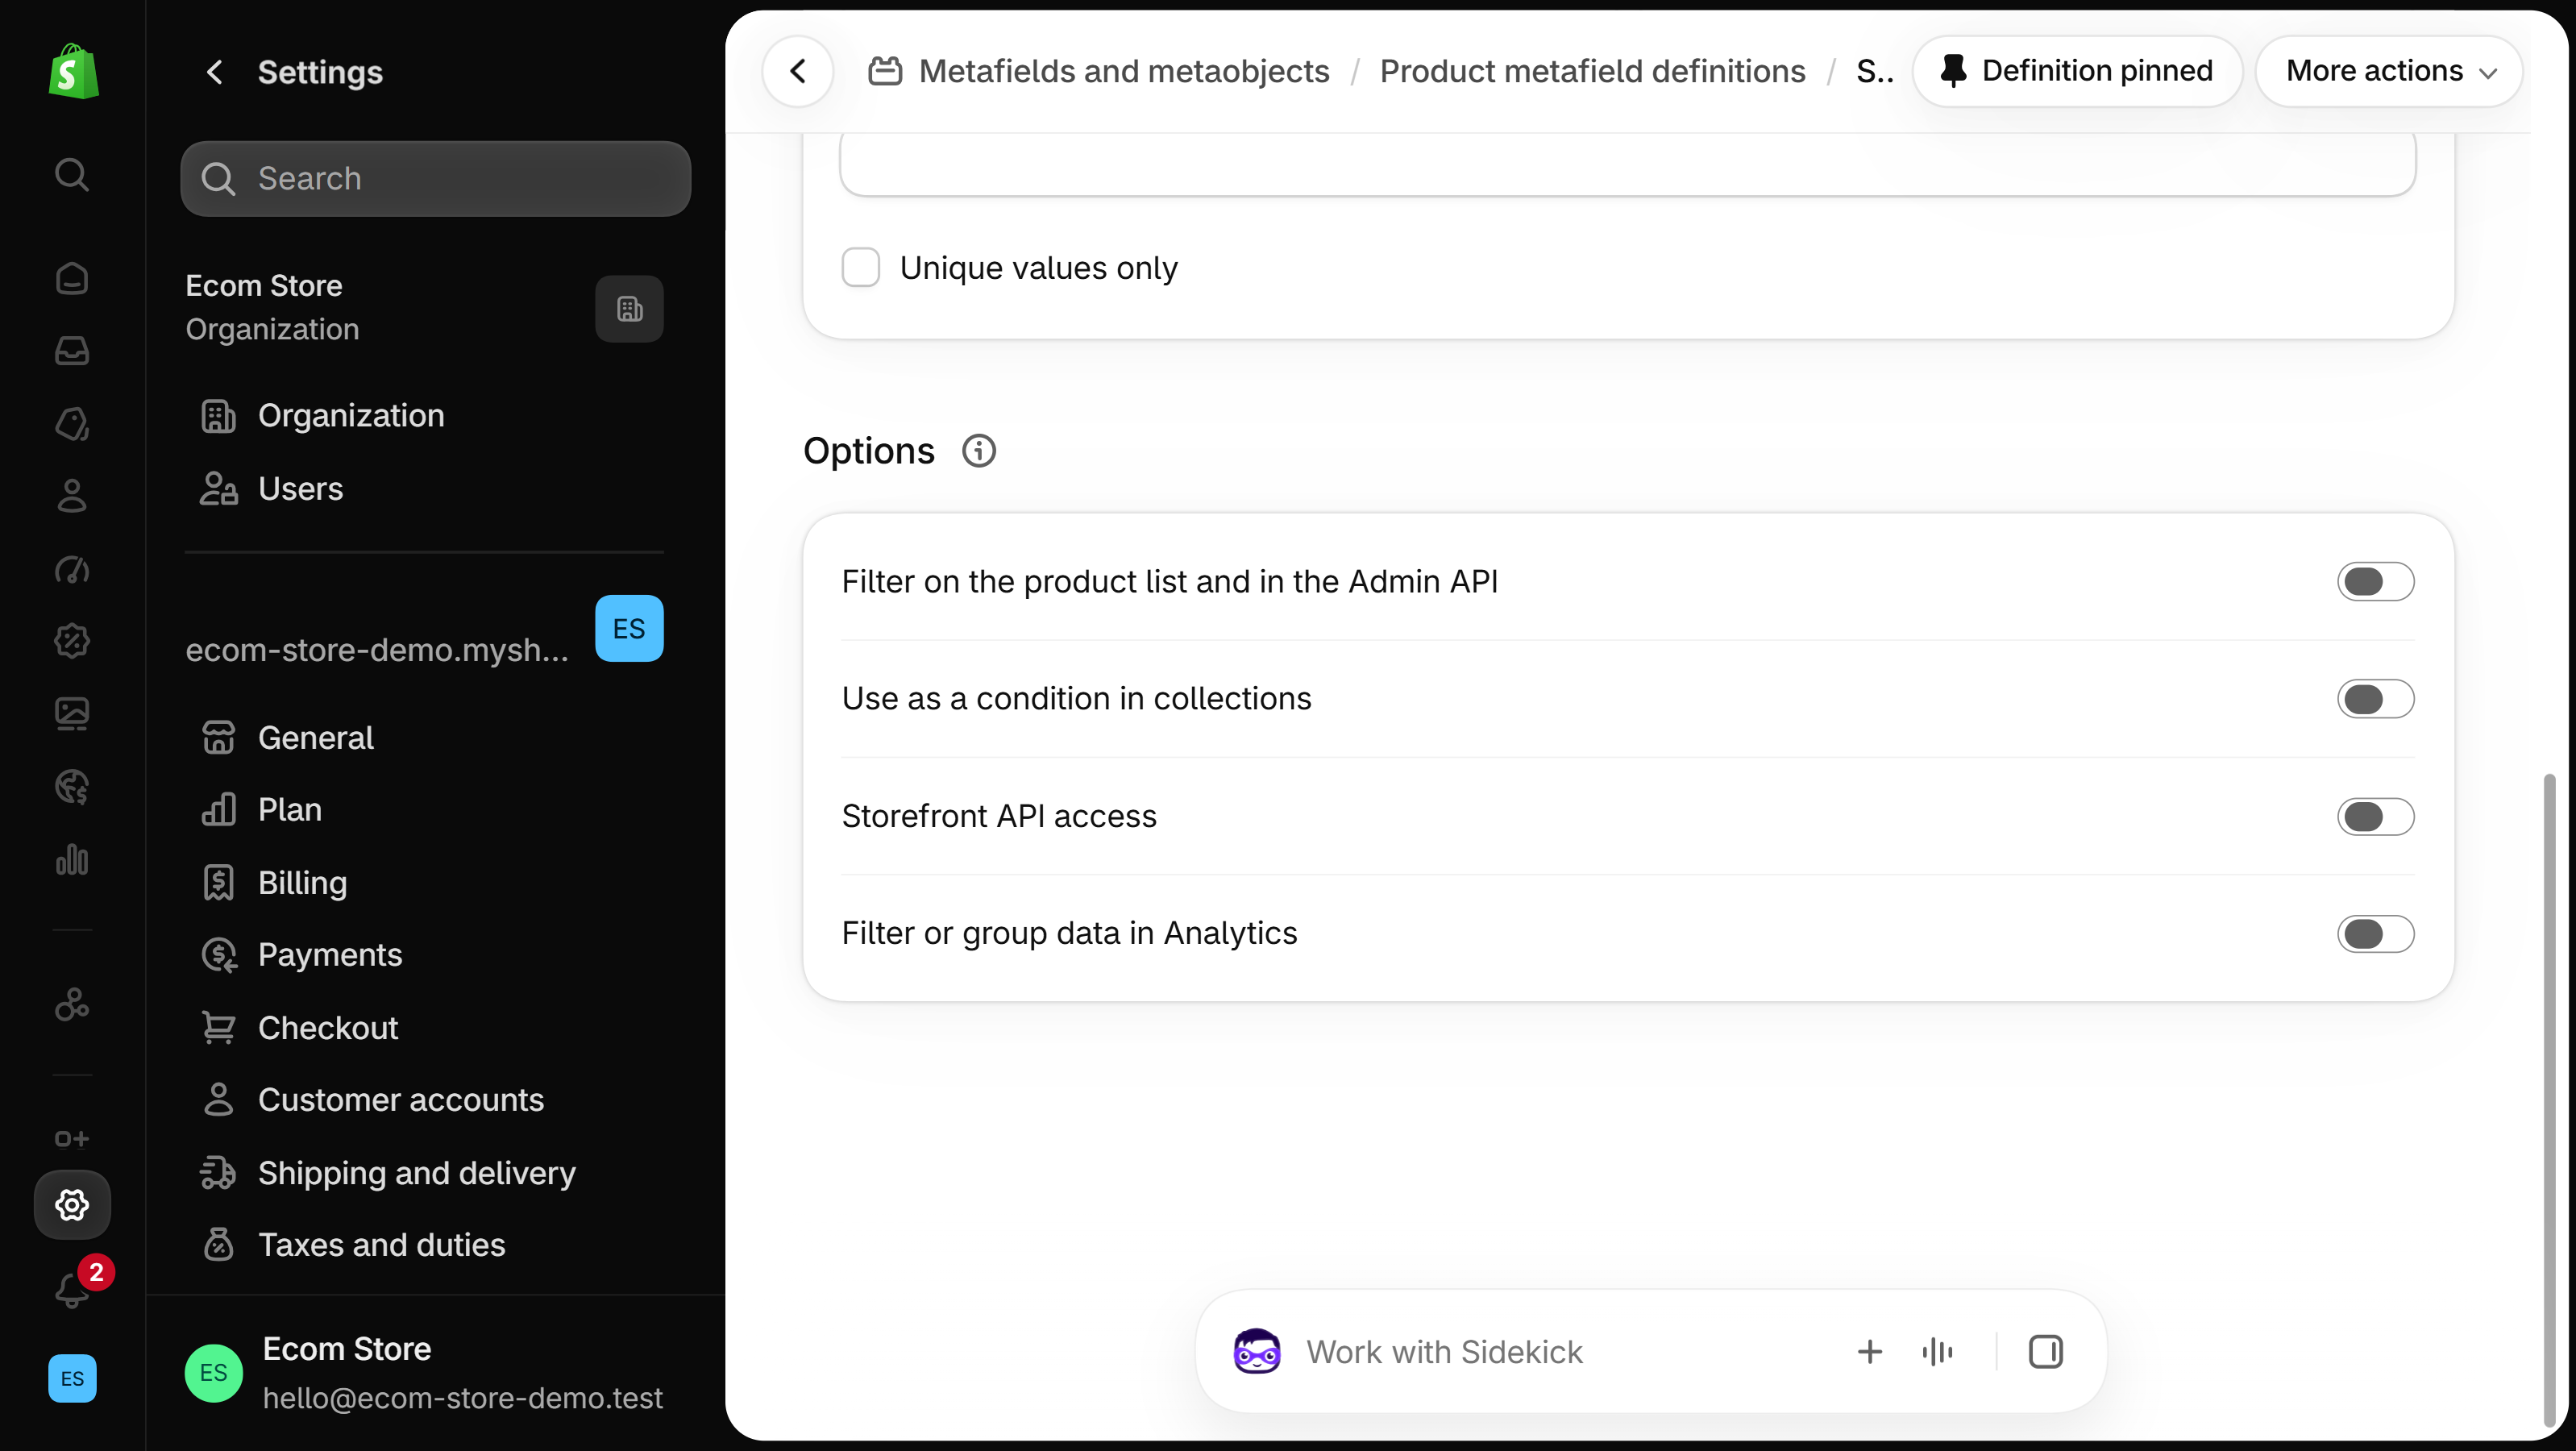
Task: Open Content image icon in rail
Action: tap(72, 714)
